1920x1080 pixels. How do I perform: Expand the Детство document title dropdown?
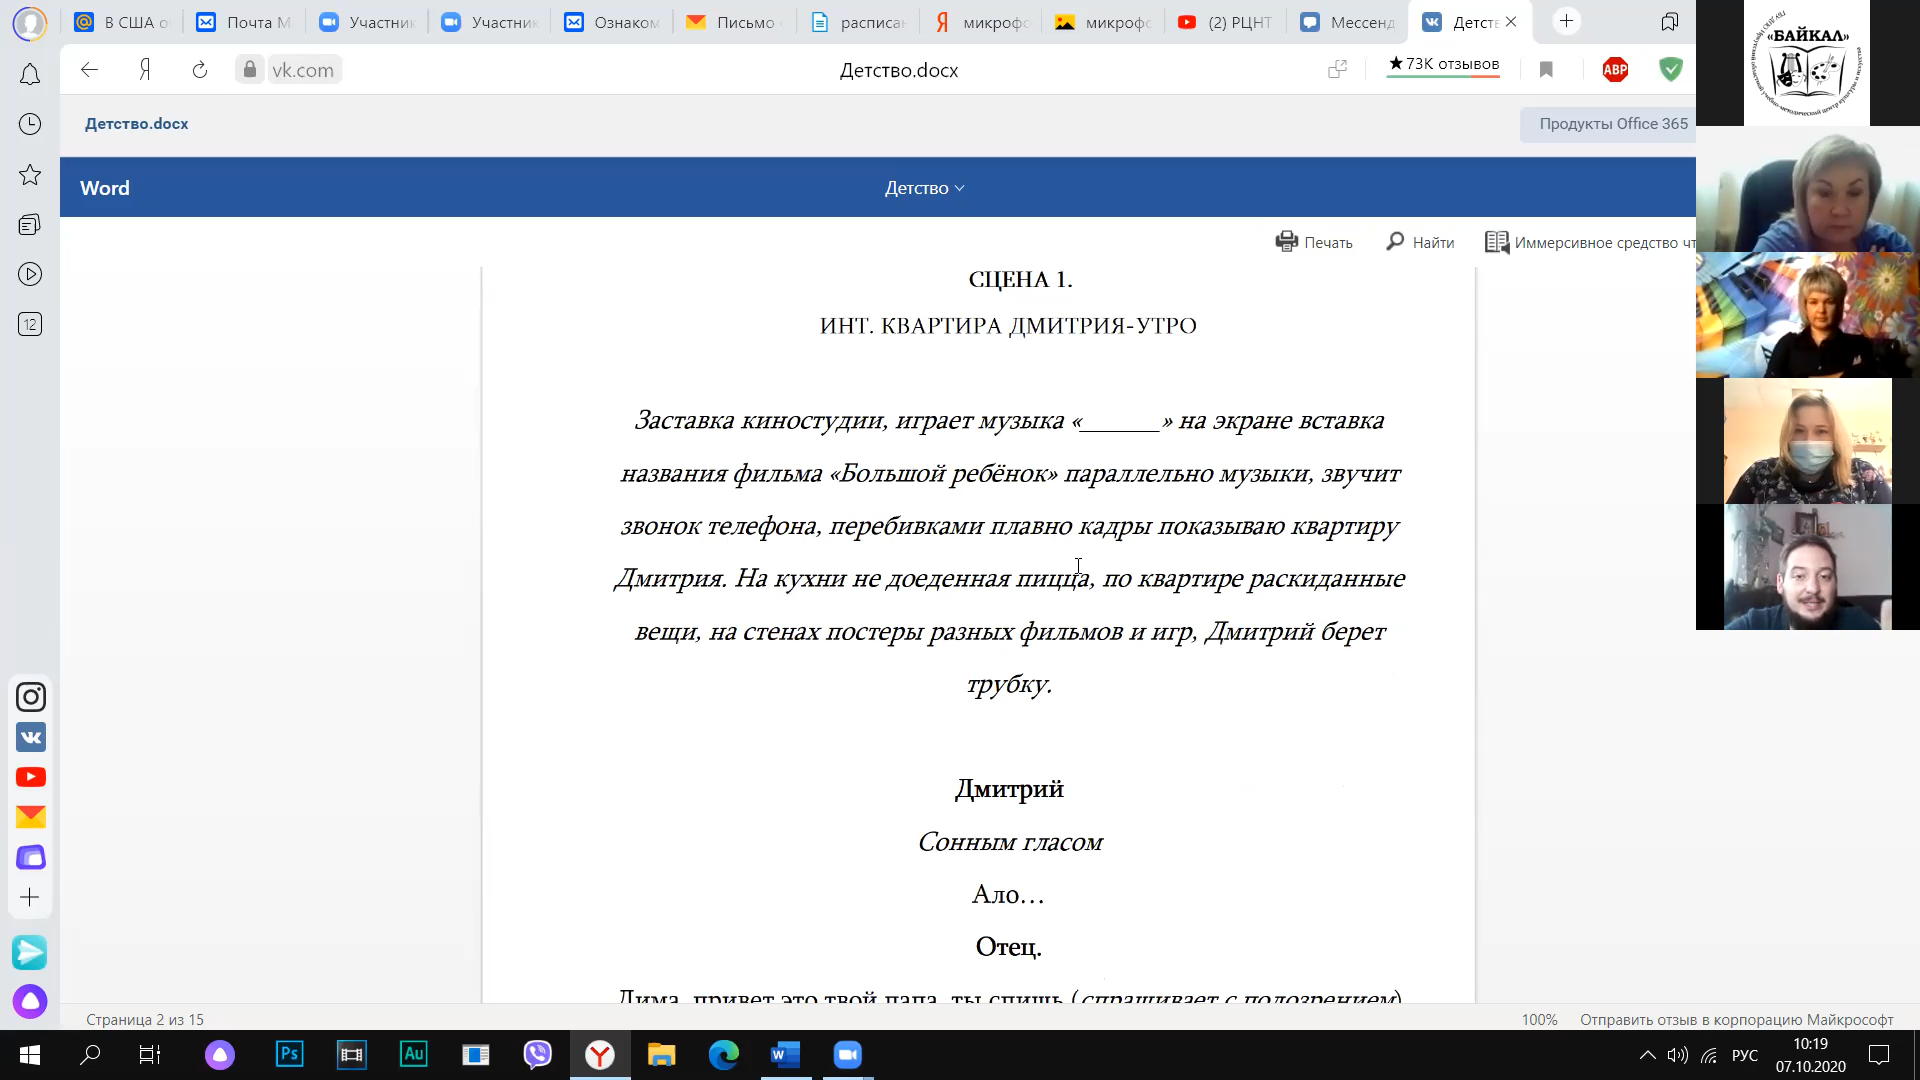tap(924, 188)
